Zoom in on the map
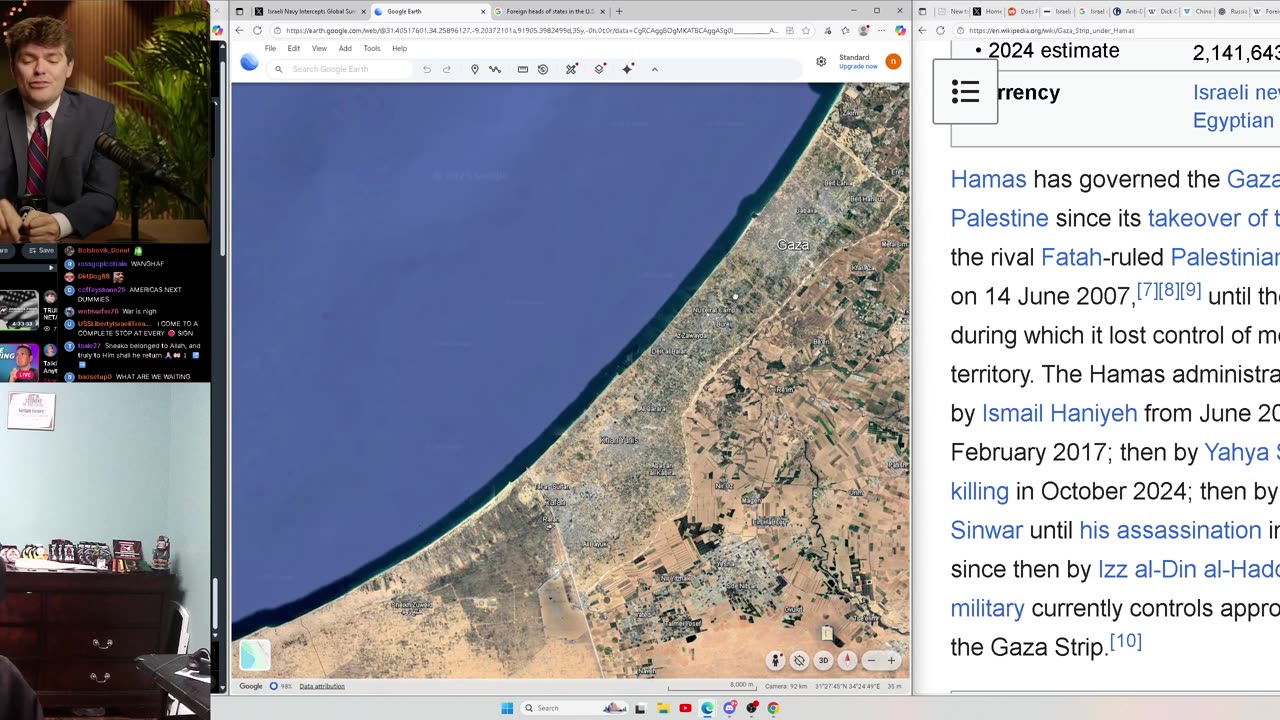The height and width of the screenshot is (720, 1280). [x=891, y=660]
